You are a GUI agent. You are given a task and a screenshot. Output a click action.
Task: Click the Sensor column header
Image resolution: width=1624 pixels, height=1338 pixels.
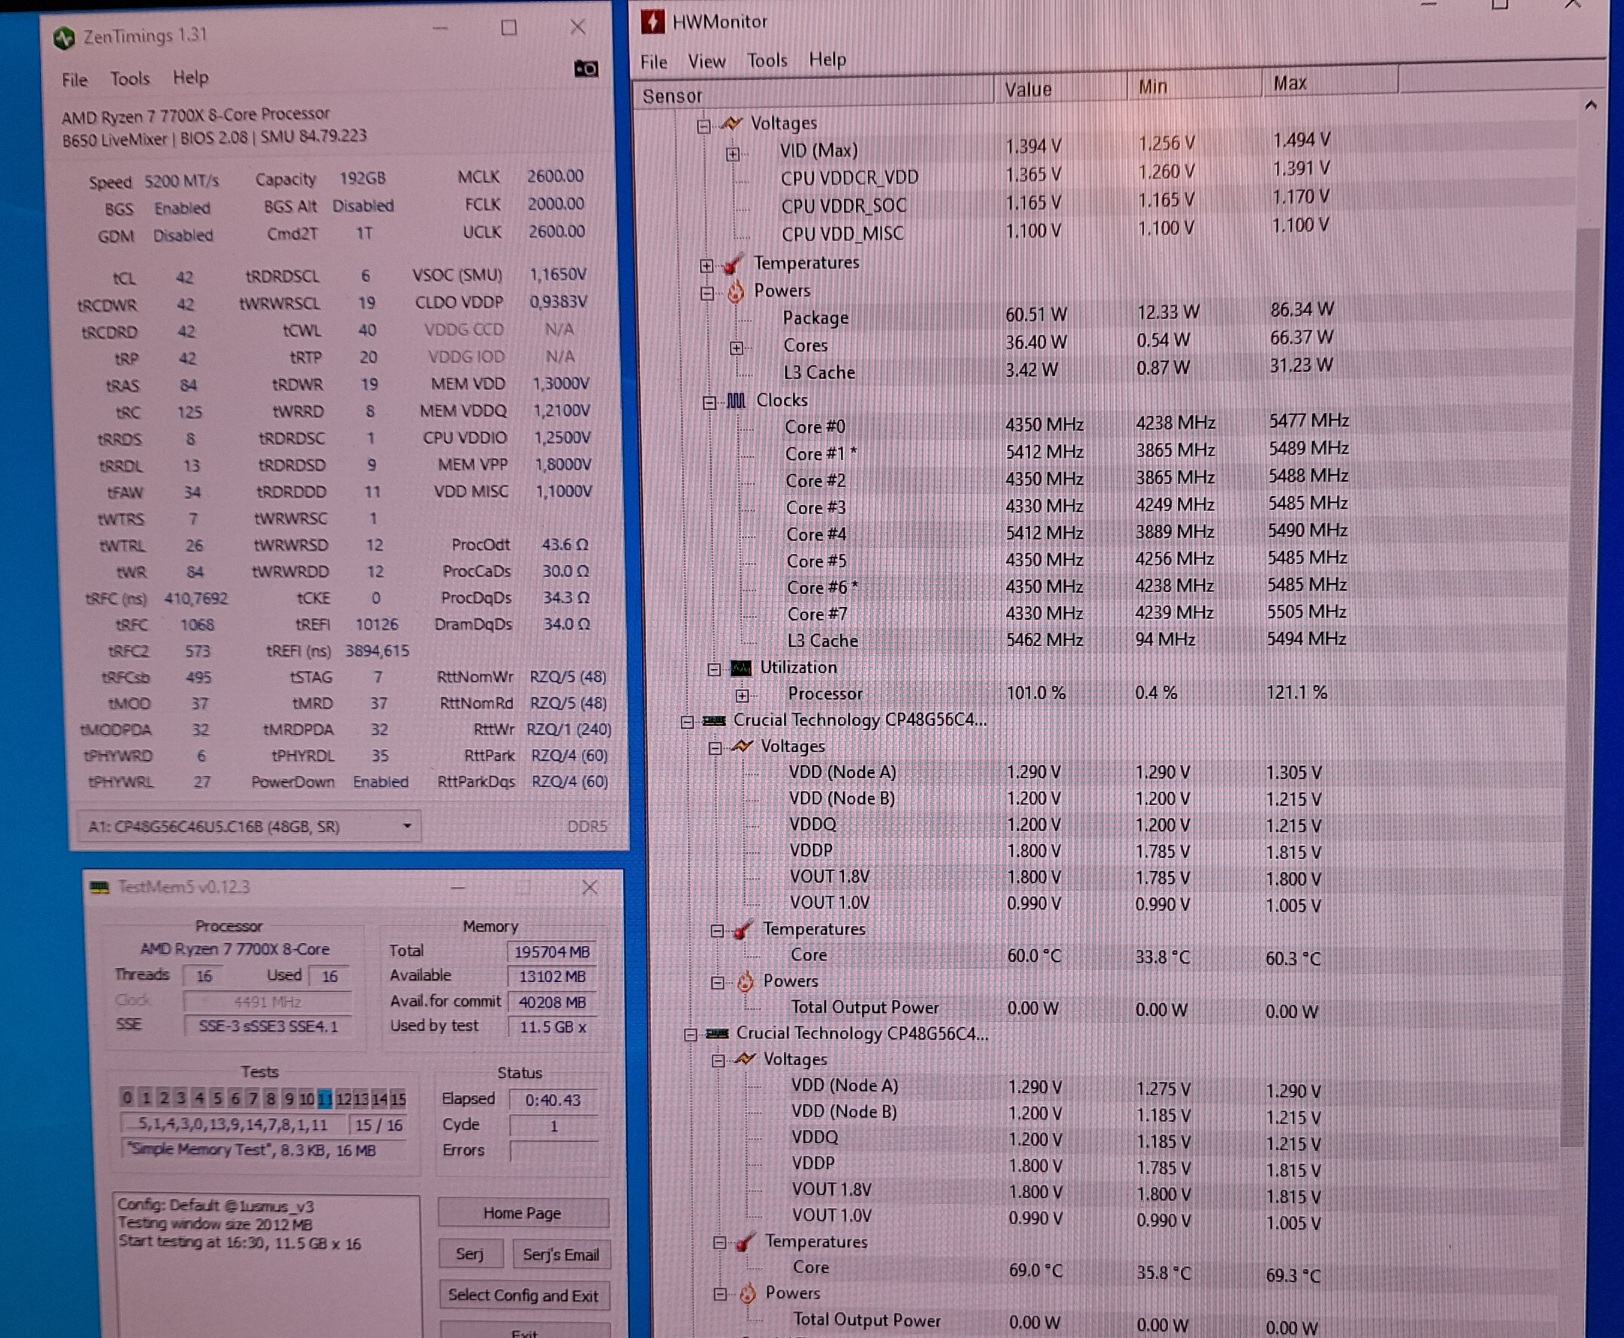coord(813,94)
